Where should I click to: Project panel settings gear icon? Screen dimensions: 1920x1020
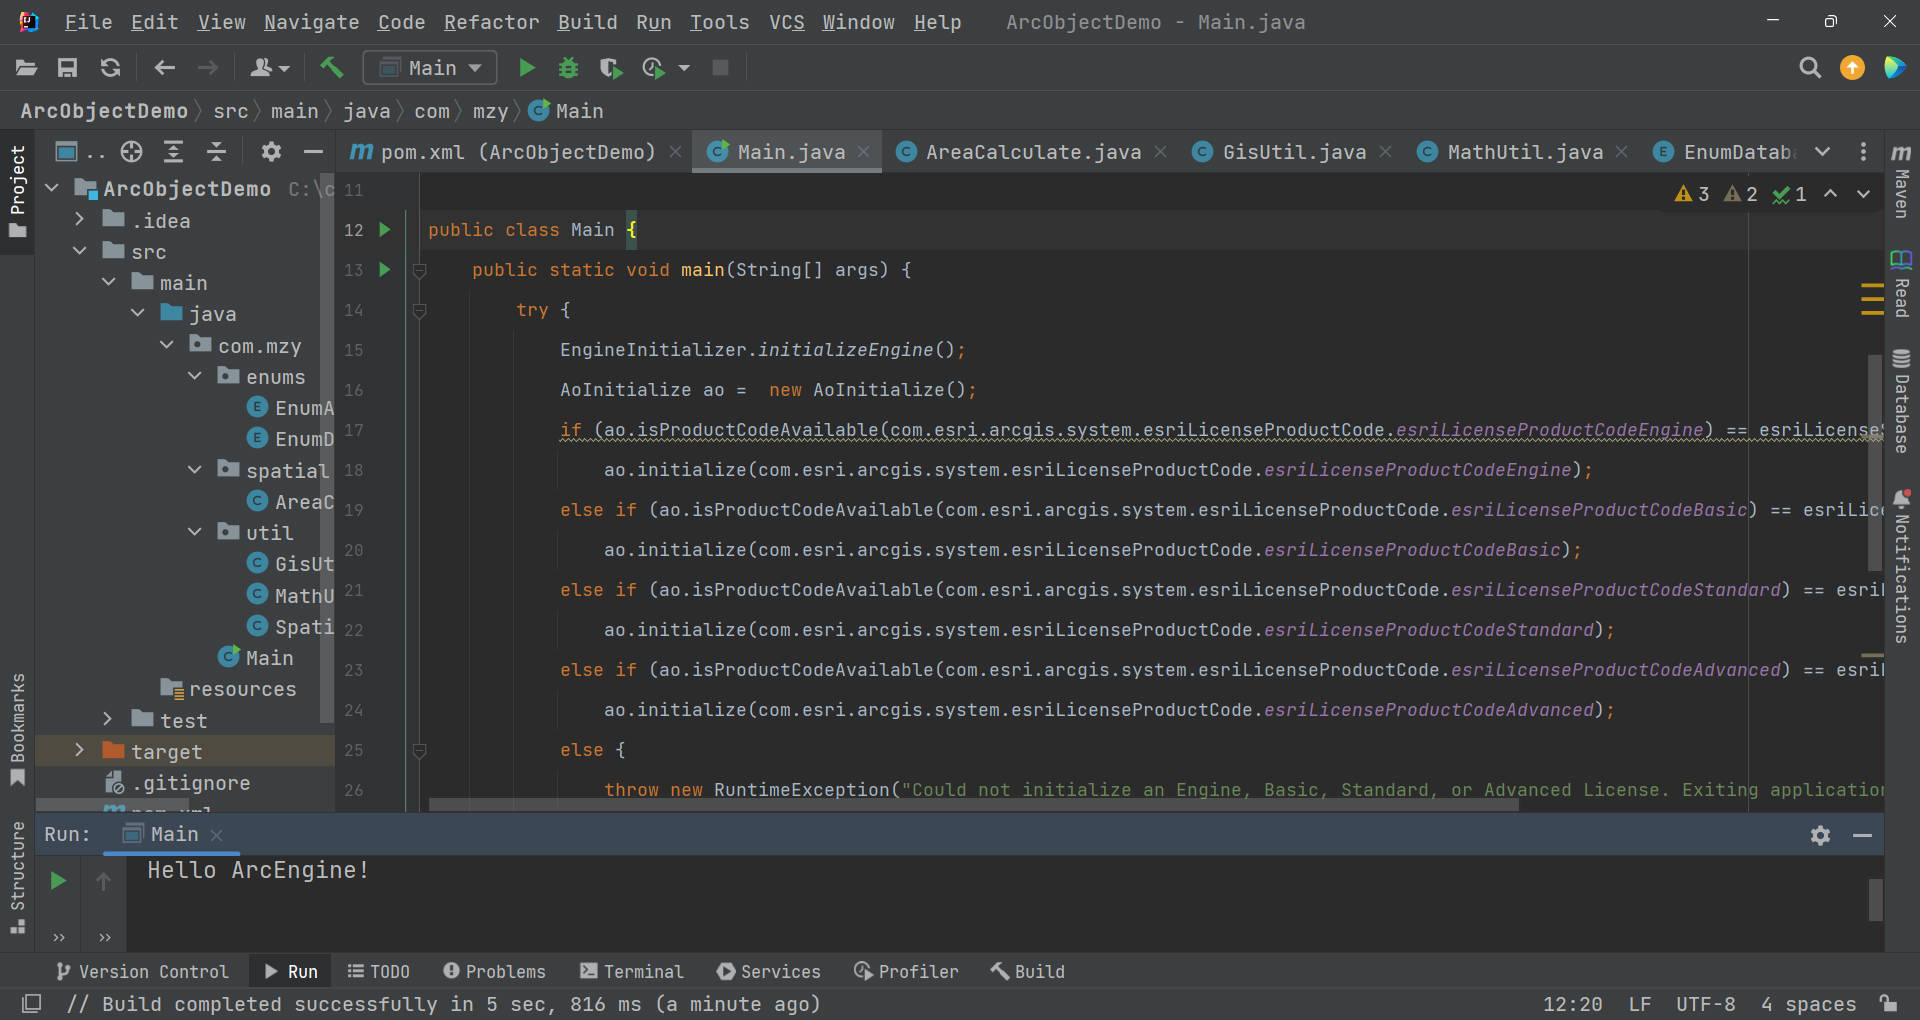[271, 152]
